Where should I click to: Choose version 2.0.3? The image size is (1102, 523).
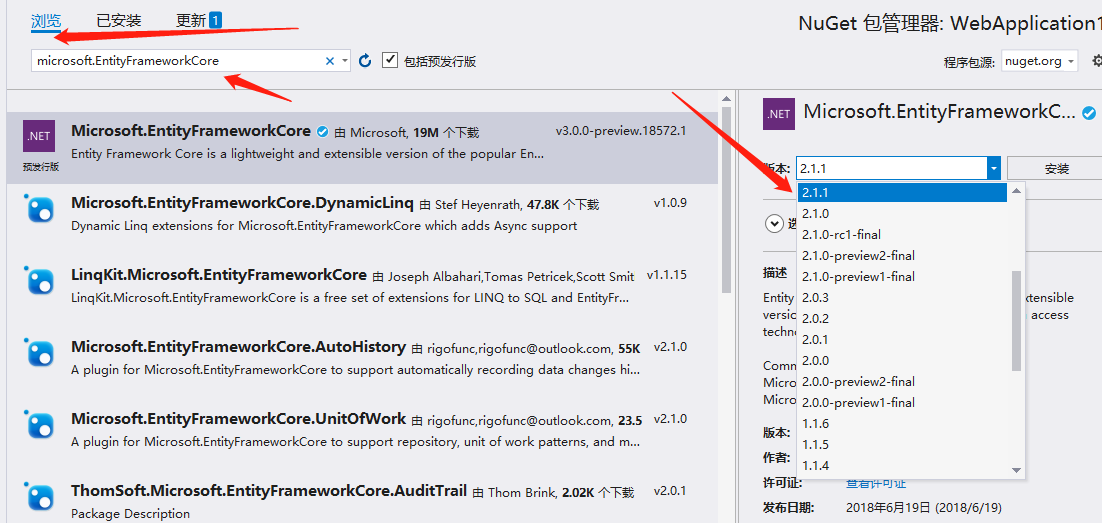click(x=903, y=298)
